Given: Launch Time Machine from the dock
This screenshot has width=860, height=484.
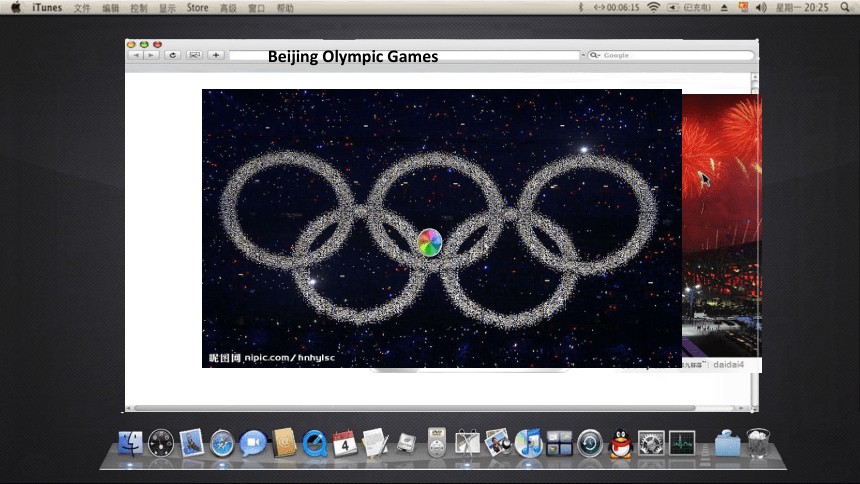Looking at the screenshot, I should point(590,443).
